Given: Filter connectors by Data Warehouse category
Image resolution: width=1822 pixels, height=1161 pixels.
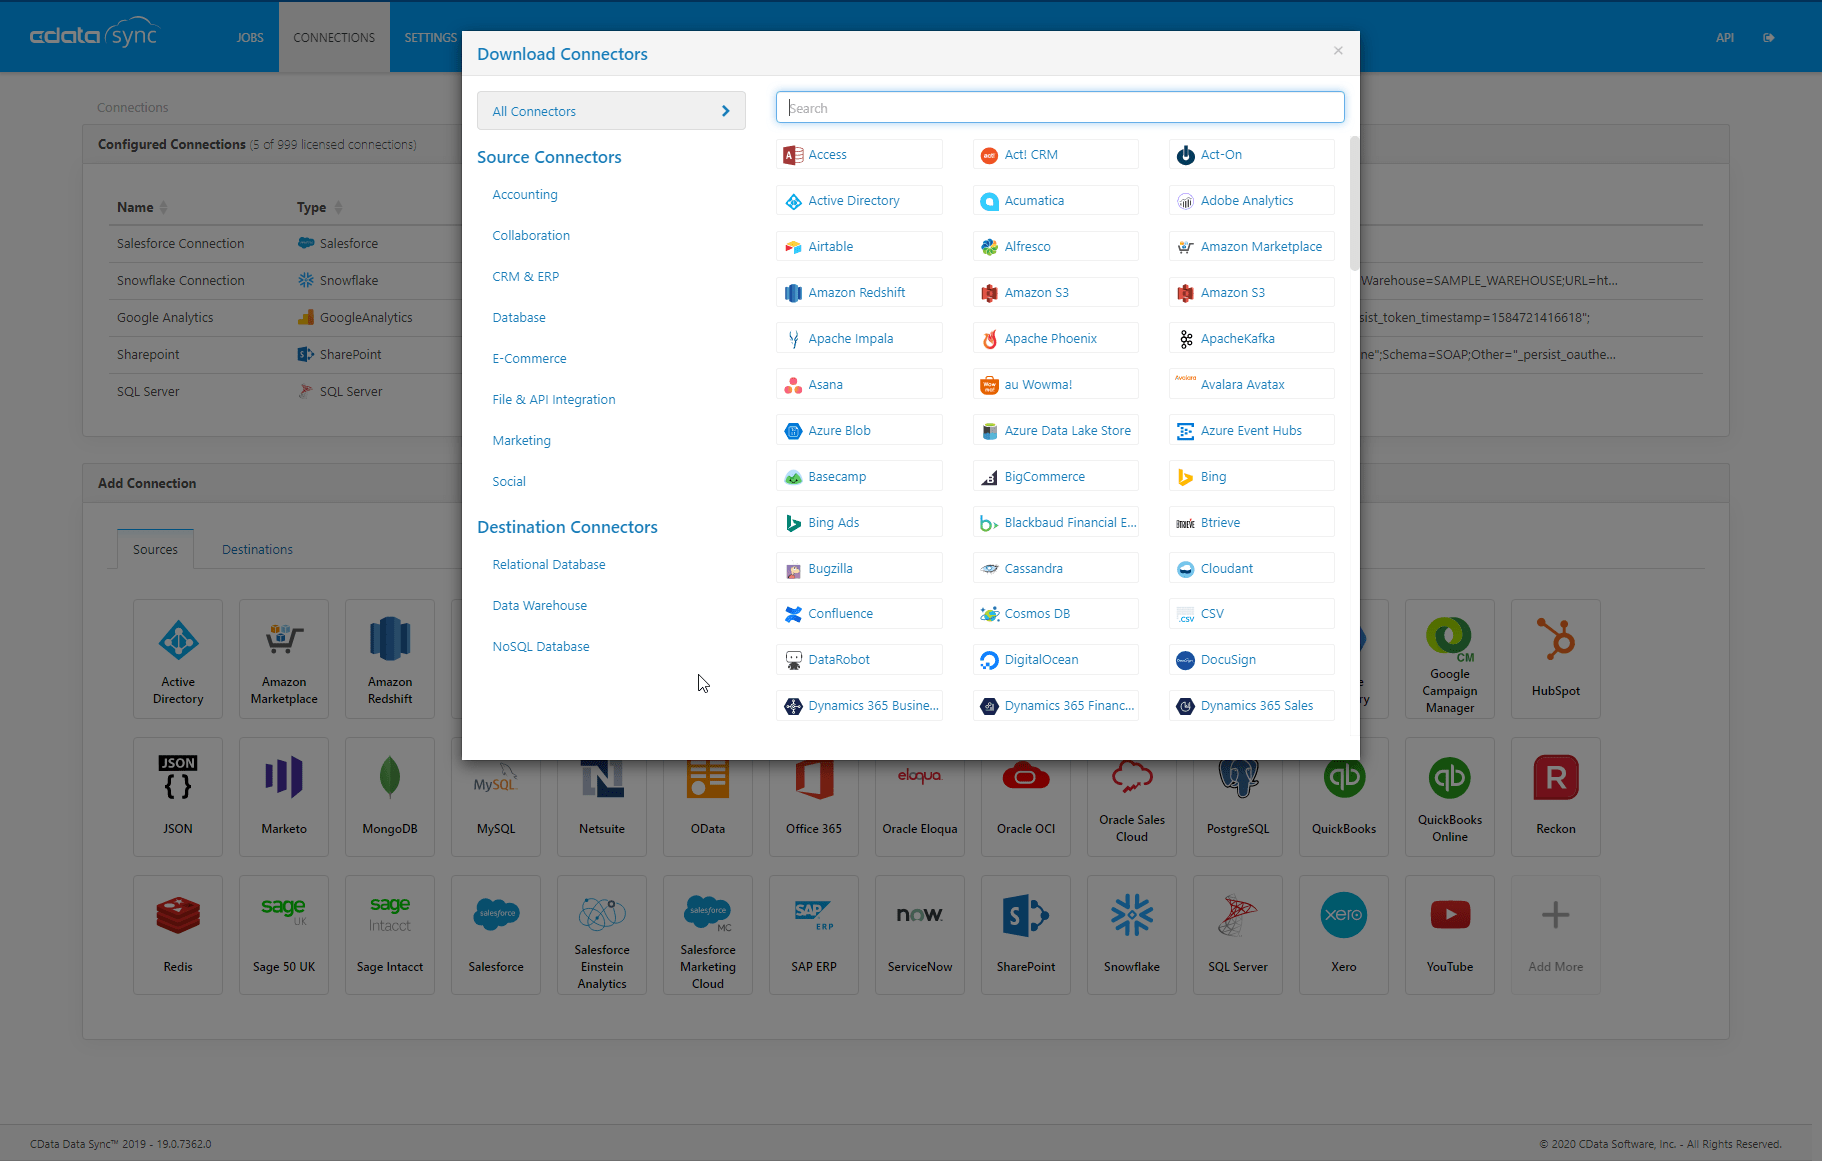Looking at the screenshot, I should 540,606.
